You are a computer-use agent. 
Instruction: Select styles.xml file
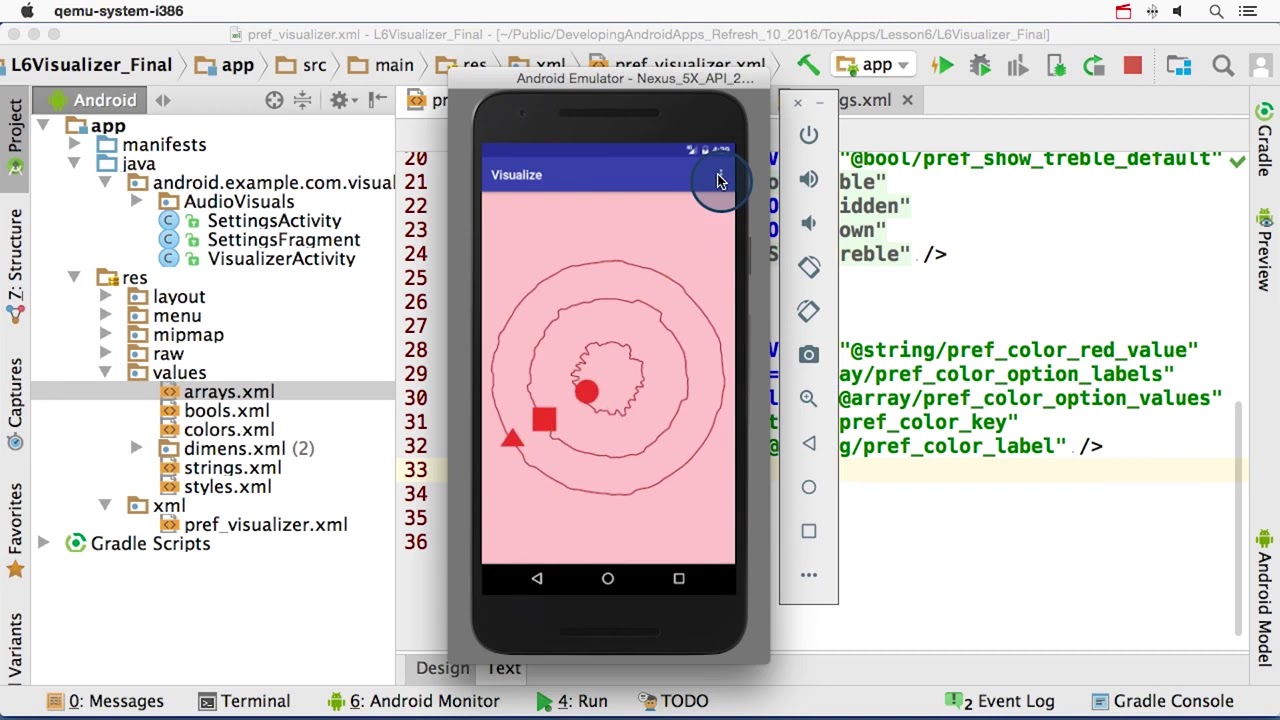click(227, 487)
